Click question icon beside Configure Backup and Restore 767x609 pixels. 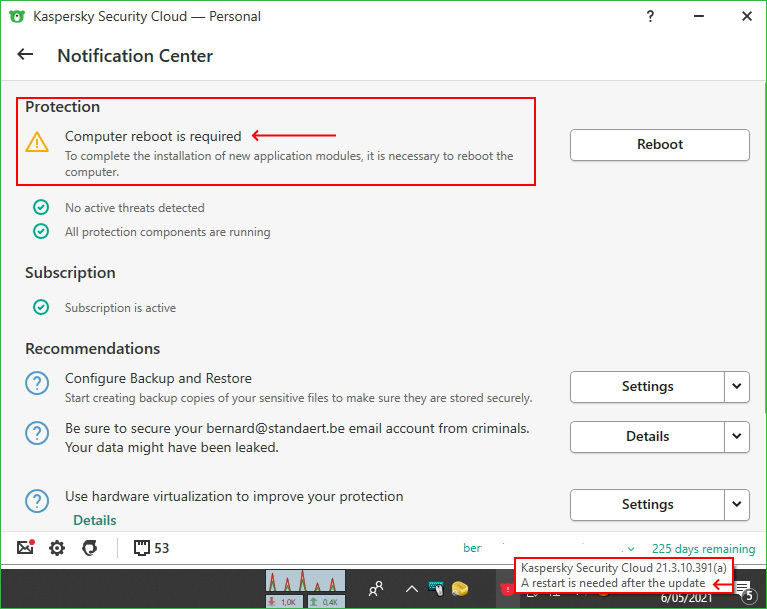coord(37,383)
